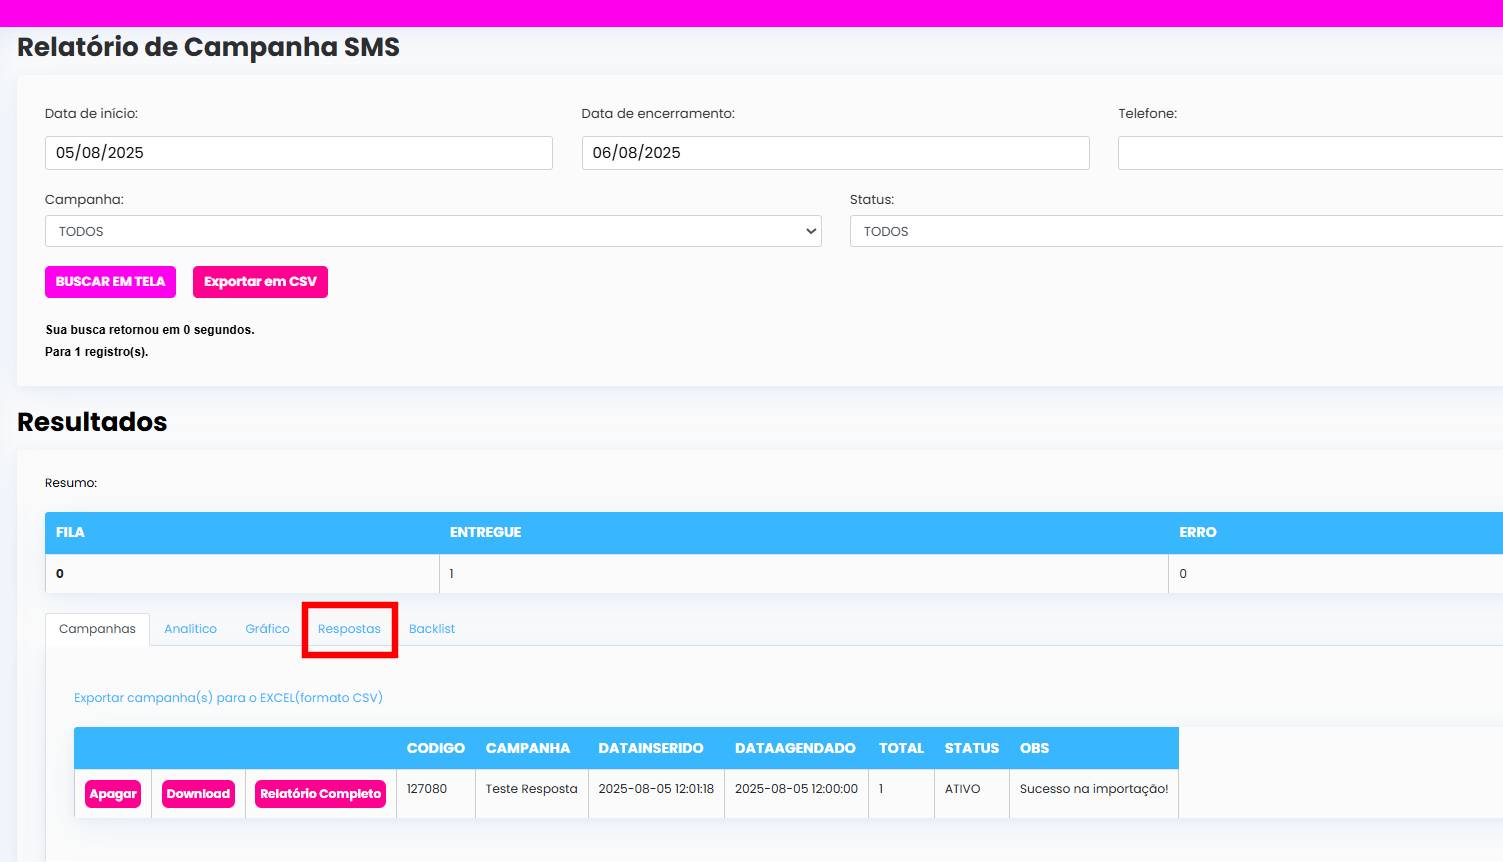Click the TOTAL column header
Viewport: 1503px width, 862px height.
pyautogui.click(x=901, y=748)
